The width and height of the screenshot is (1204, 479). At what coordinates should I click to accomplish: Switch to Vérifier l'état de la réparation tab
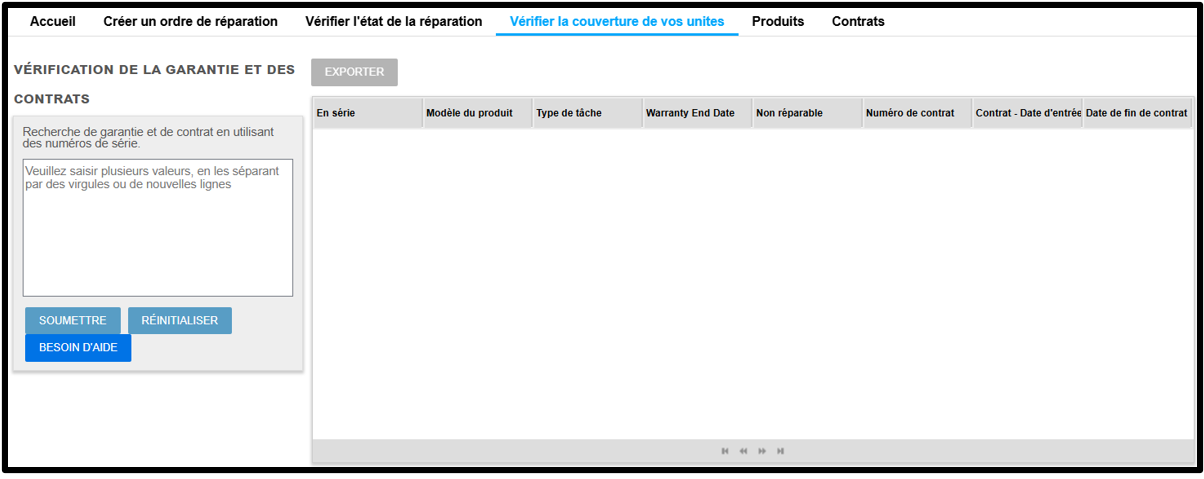click(394, 21)
